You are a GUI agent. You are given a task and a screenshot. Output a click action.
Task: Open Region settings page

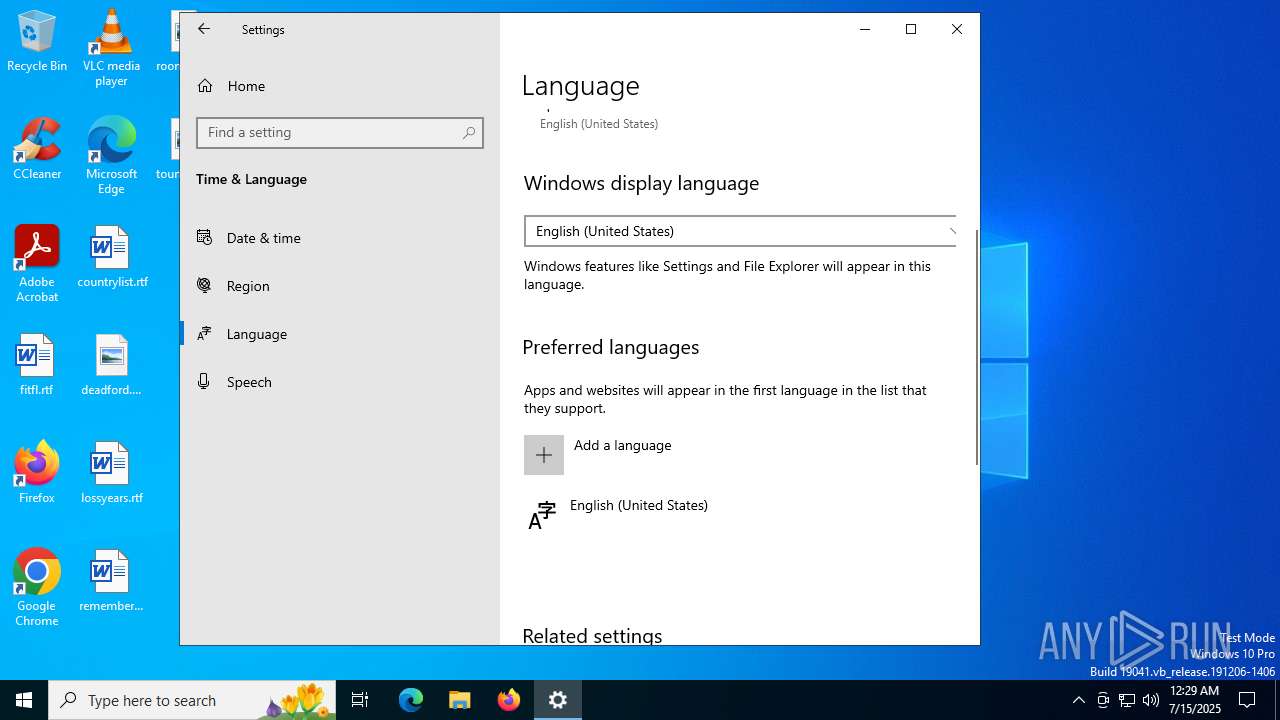click(x=340, y=286)
